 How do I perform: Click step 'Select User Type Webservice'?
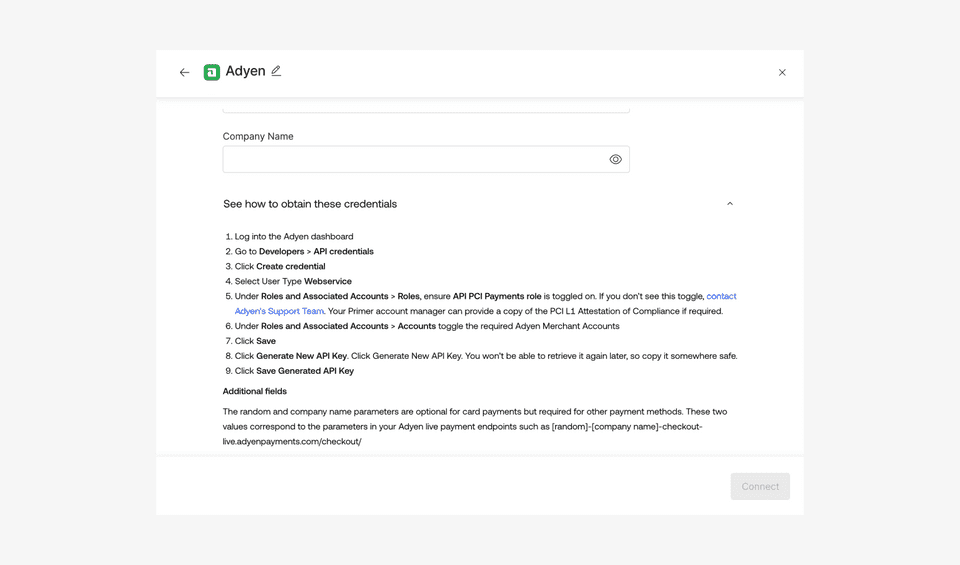point(293,282)
